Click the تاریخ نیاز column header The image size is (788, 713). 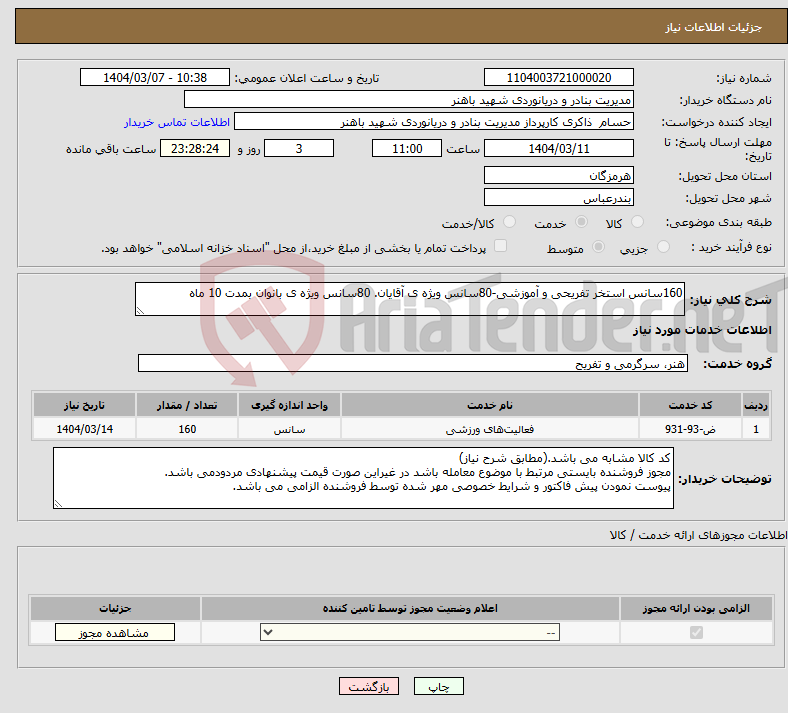[84, 405]
